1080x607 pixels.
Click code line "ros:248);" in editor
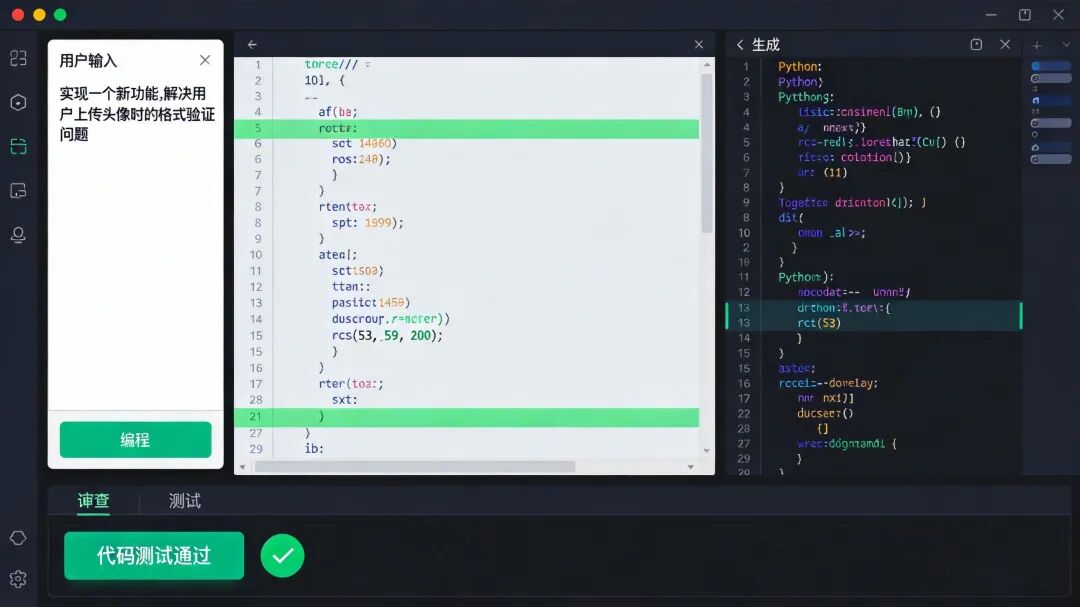coord(361,159)
